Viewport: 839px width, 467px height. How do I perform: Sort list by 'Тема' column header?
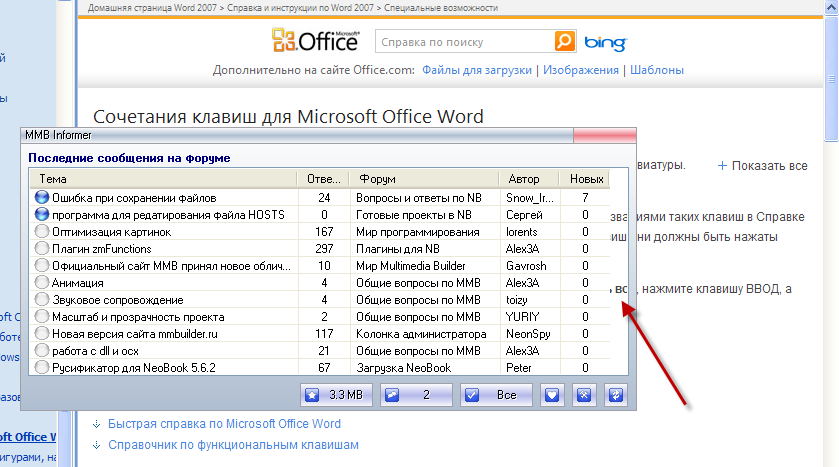[163, 179]
